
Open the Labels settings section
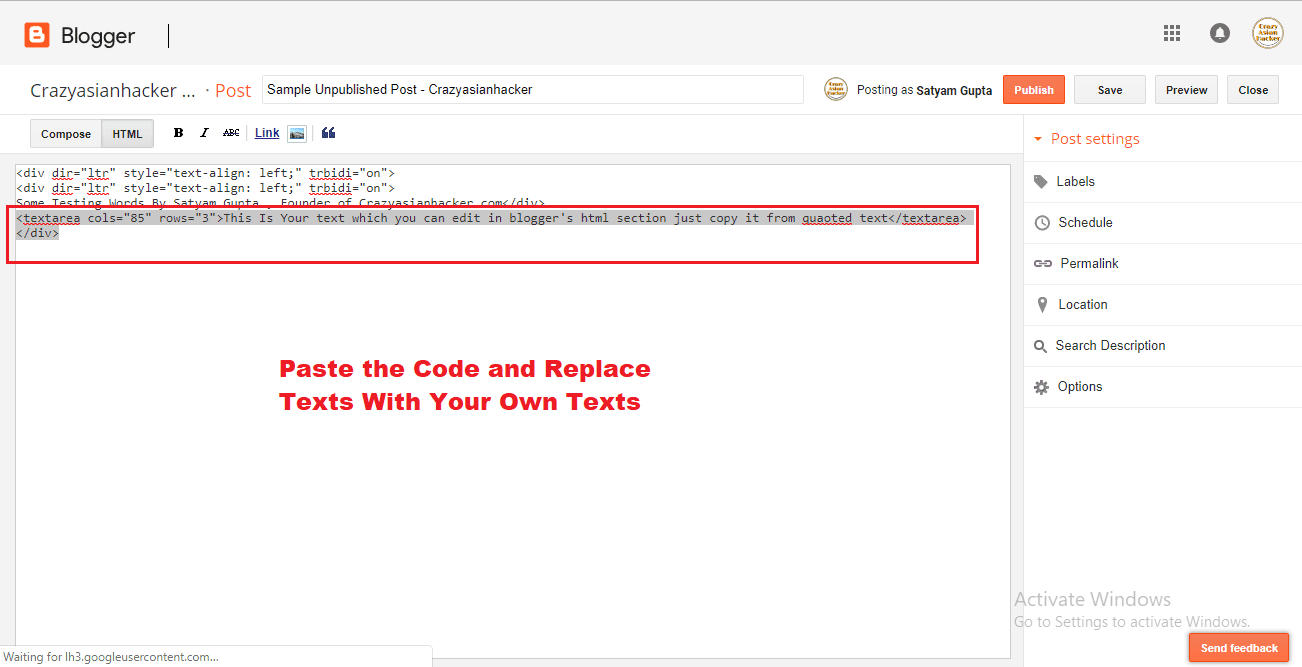click(x=1076, y=181)
